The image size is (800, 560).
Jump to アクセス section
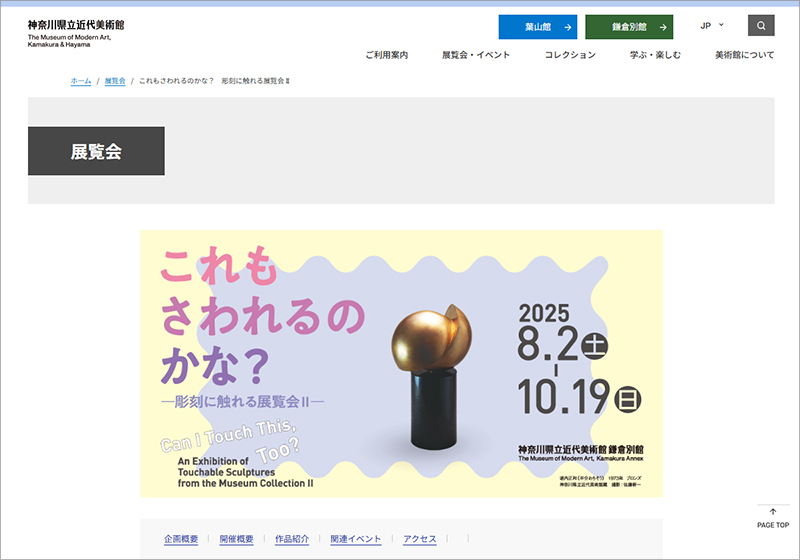[420, 539]
